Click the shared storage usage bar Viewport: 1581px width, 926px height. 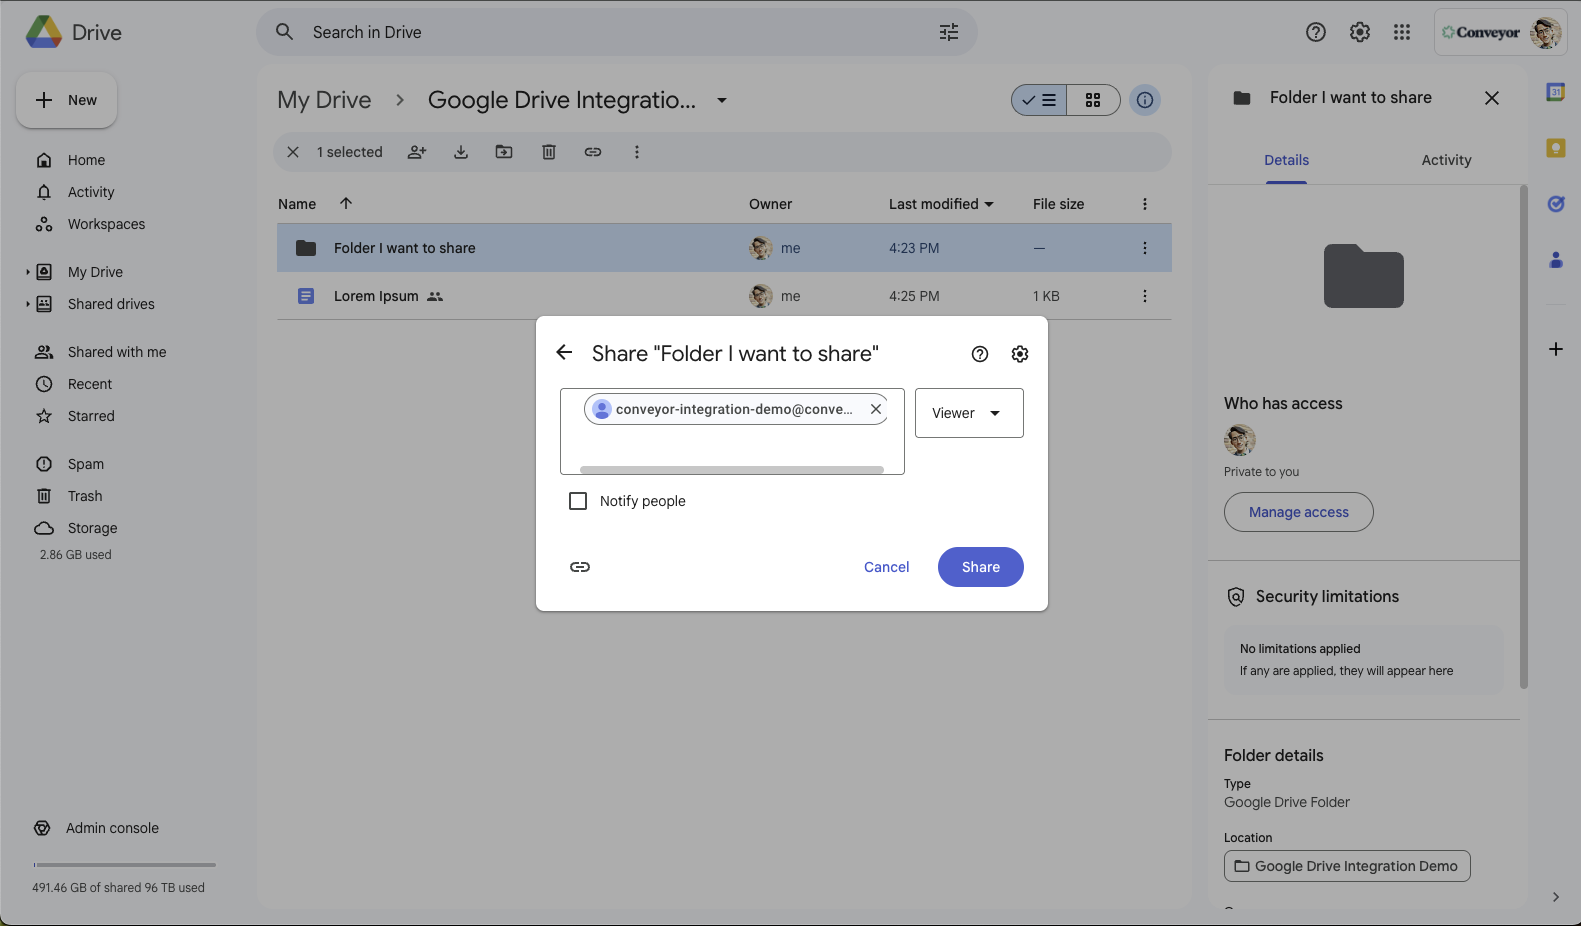tap(124, 865)
